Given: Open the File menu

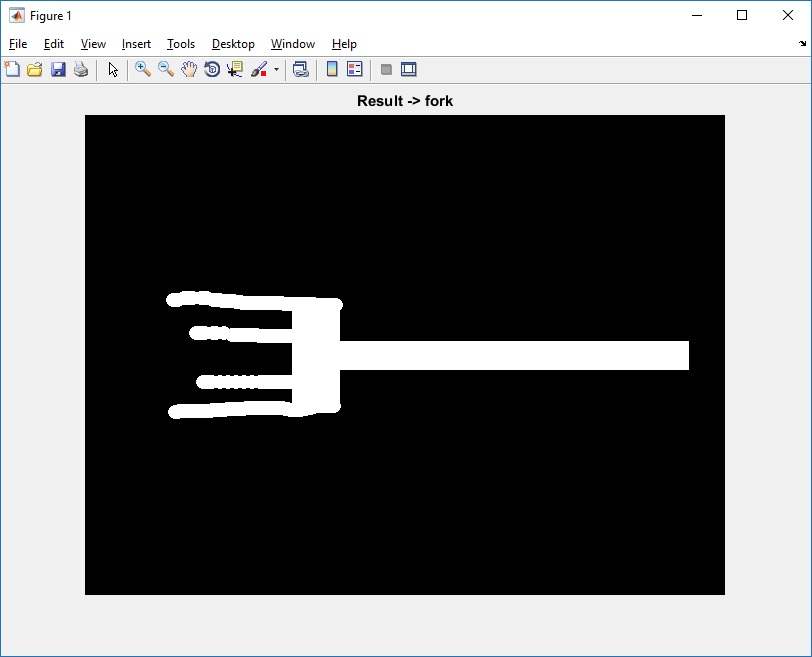Looking at the screenshot, I should click(18, 44).
